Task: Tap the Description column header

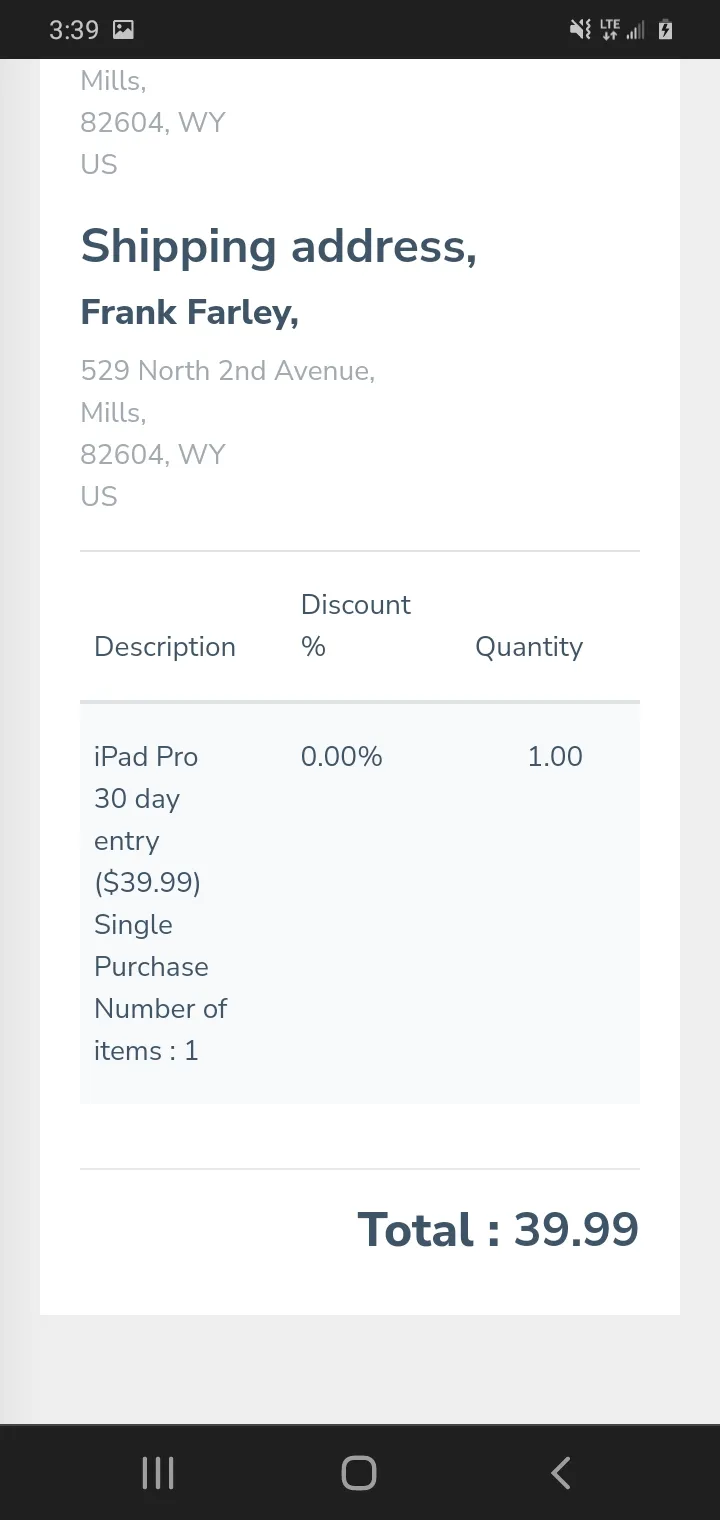Action: click(165, 647)
